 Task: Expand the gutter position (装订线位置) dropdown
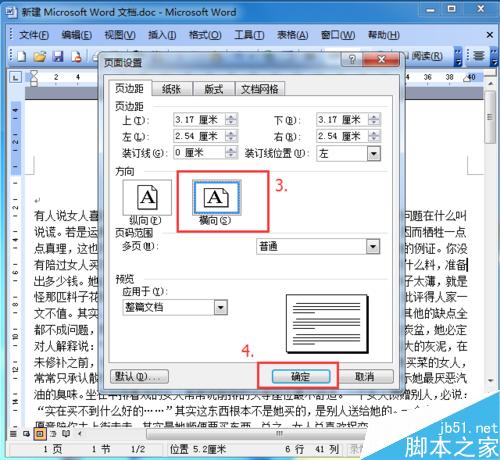click(x=374, y=154)
